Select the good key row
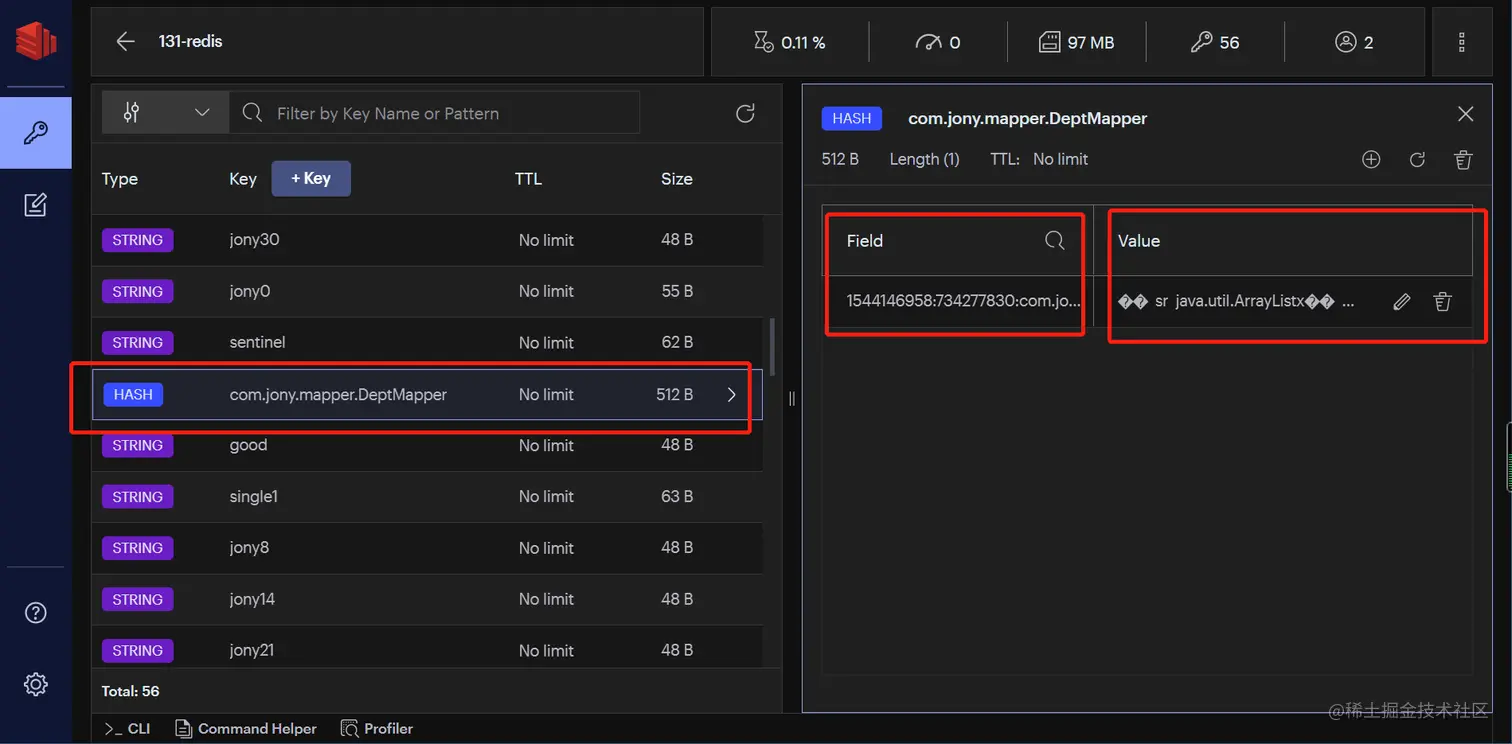Screen dimensions: 1512x744 [x=427, y=446]
